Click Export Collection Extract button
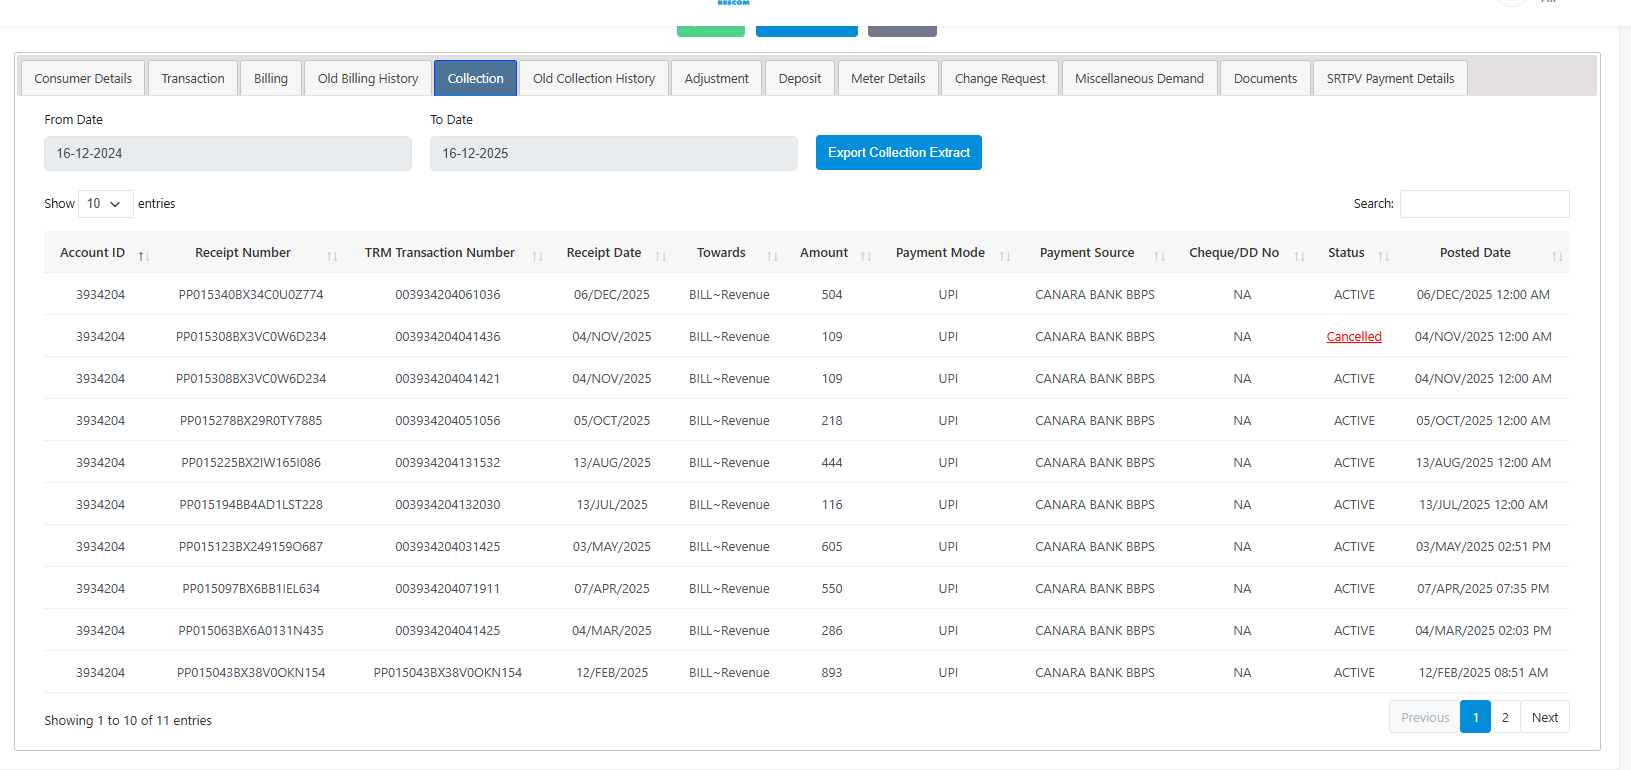Image resolution: width=1631 pixels, height=770 pixels. tap(898, 153)
